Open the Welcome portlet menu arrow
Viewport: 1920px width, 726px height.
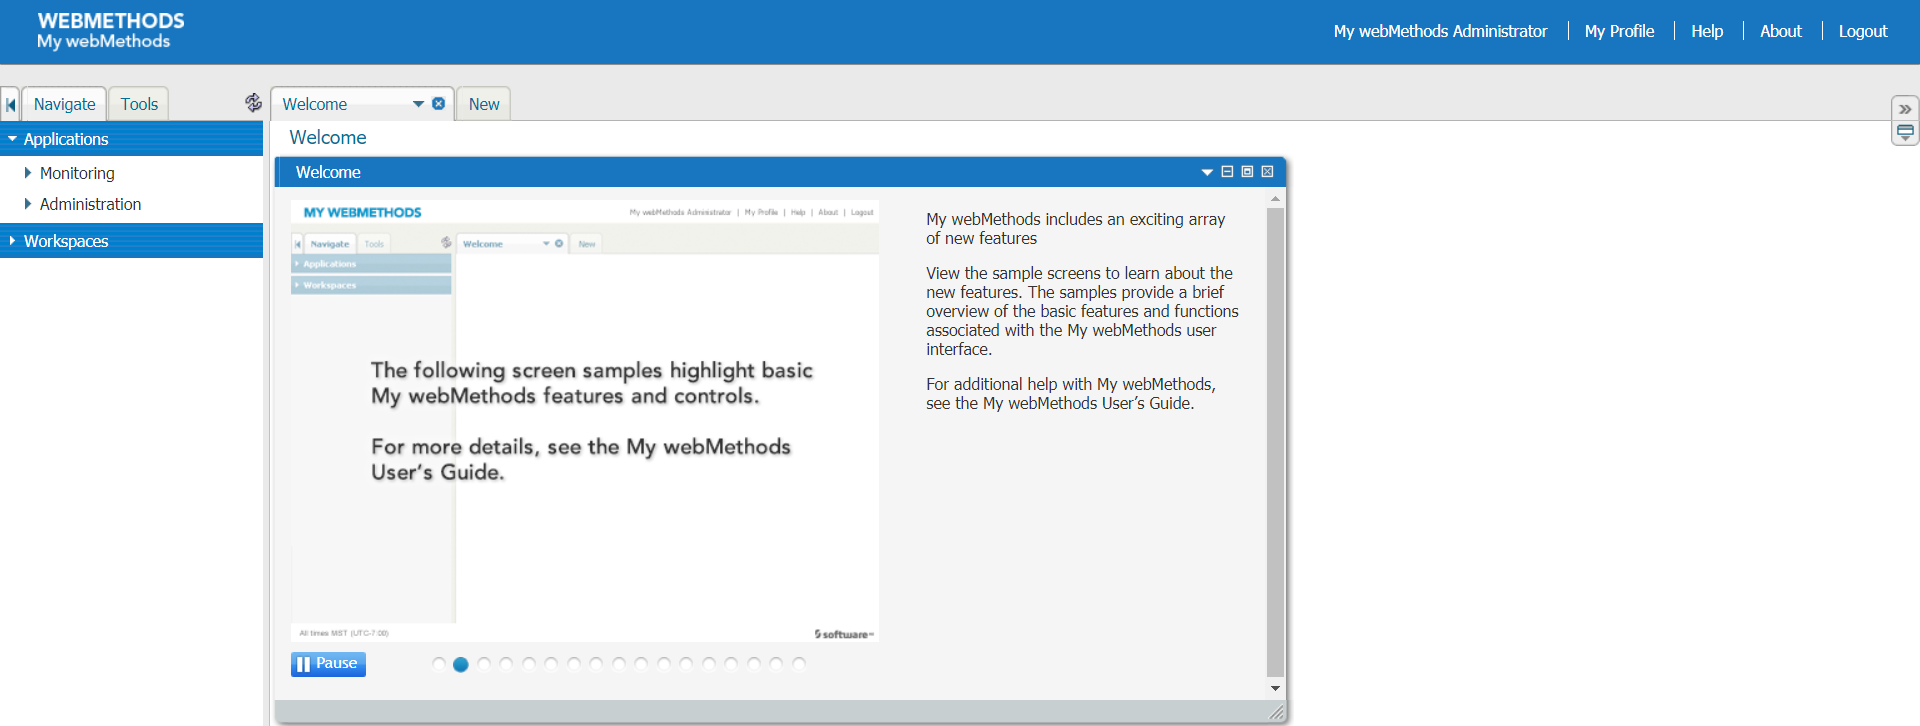(1207, 172)
